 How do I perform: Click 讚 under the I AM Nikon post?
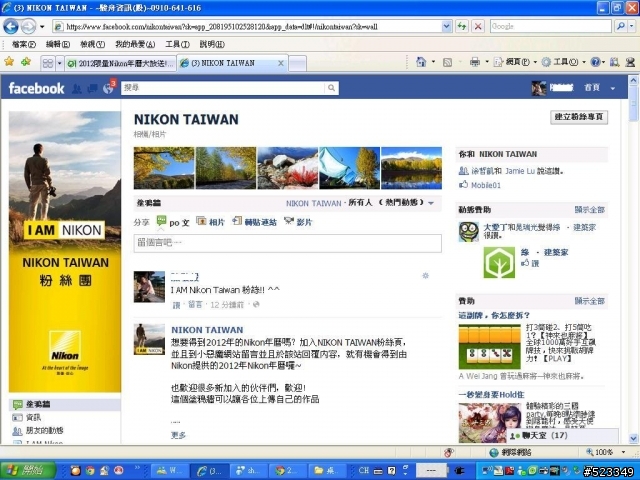[176, 305]
